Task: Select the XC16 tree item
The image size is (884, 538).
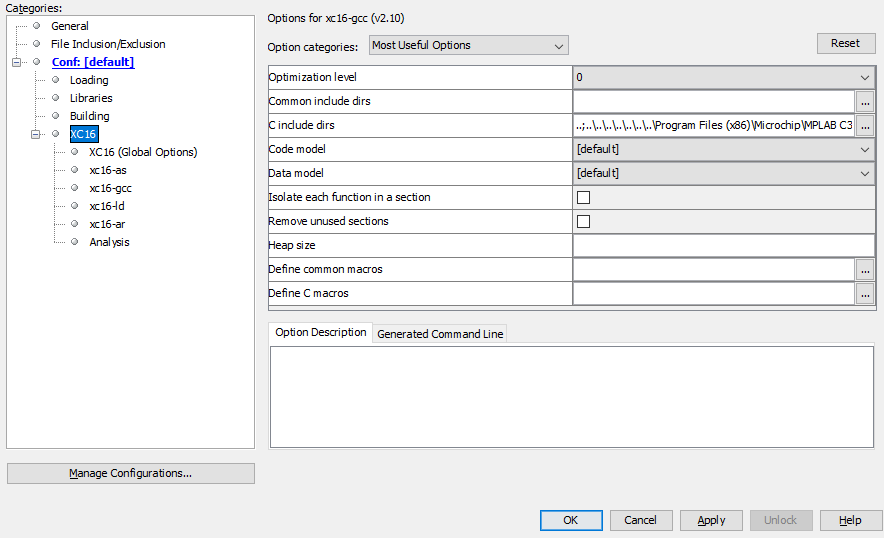Action: (x=83, y=134)
